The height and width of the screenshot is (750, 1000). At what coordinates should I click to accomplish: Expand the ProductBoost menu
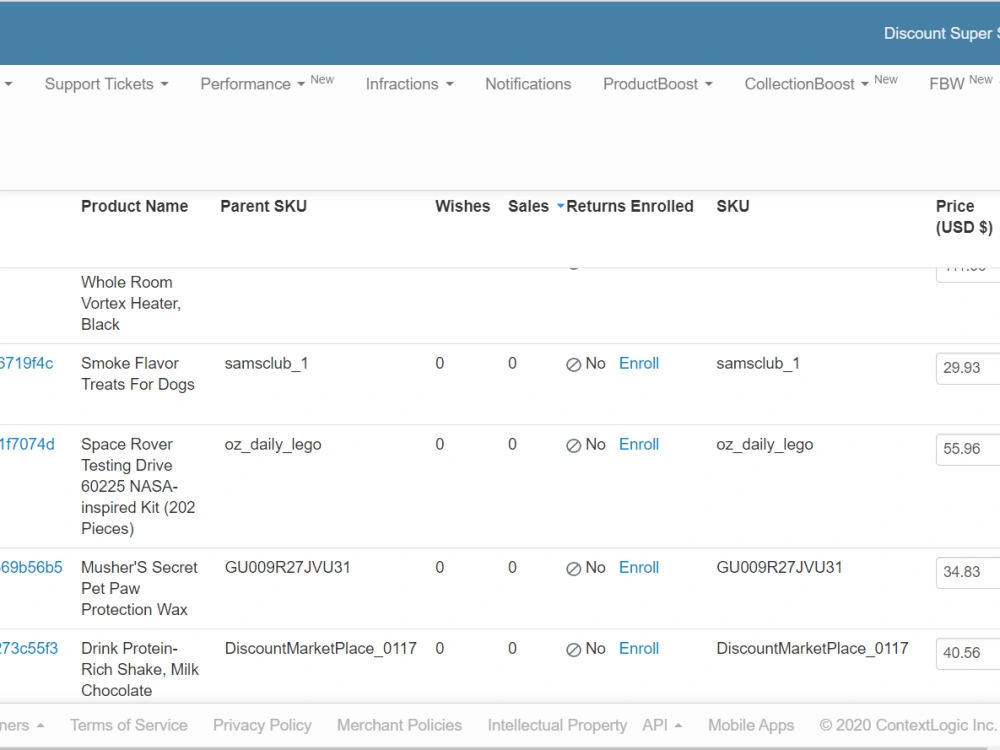(658, 84)
